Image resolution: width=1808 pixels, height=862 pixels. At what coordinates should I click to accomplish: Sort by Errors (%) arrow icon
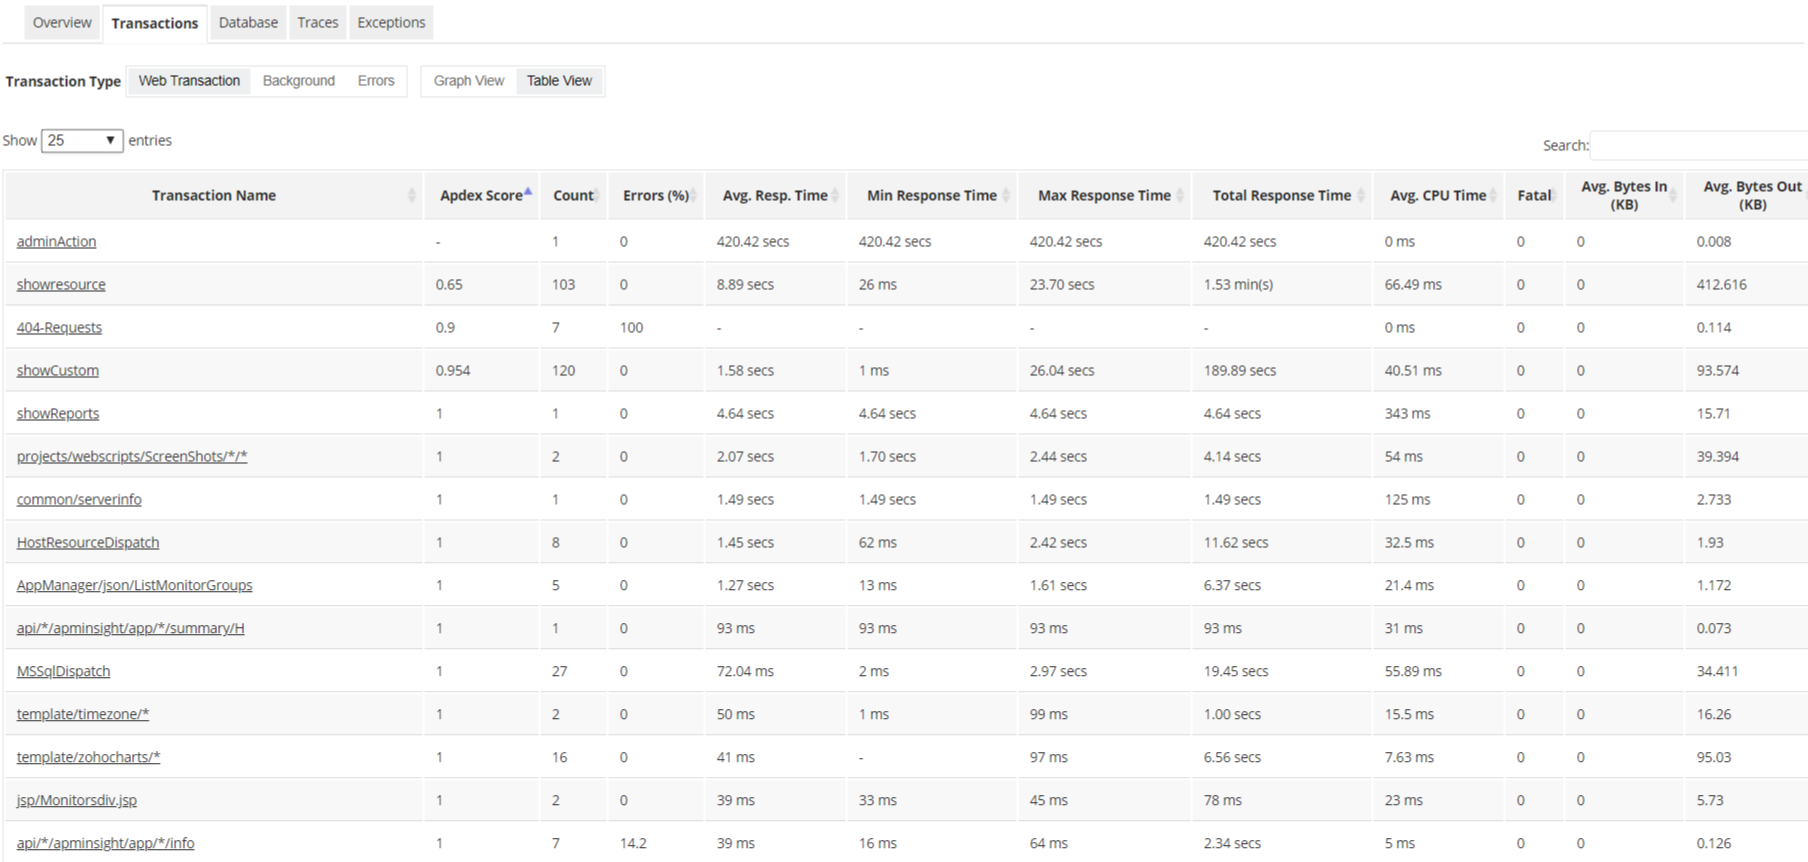[x=694, y=196]
